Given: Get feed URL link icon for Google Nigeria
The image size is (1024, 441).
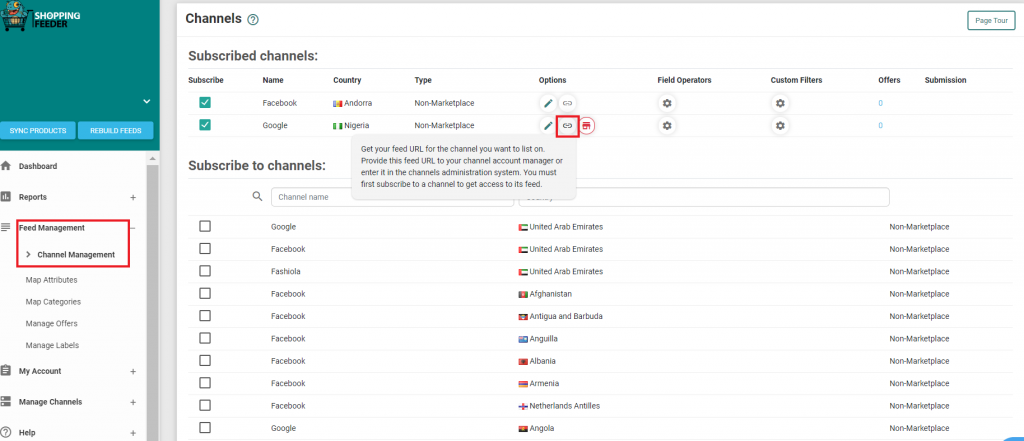Looking at the screenshot, I should (x=568, y=125).
